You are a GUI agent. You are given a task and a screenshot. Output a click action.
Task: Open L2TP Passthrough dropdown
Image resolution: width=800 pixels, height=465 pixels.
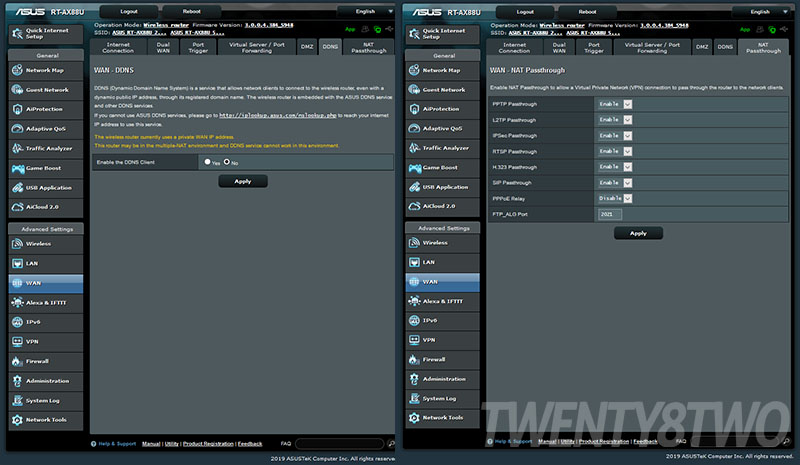[x=615, y=120]
